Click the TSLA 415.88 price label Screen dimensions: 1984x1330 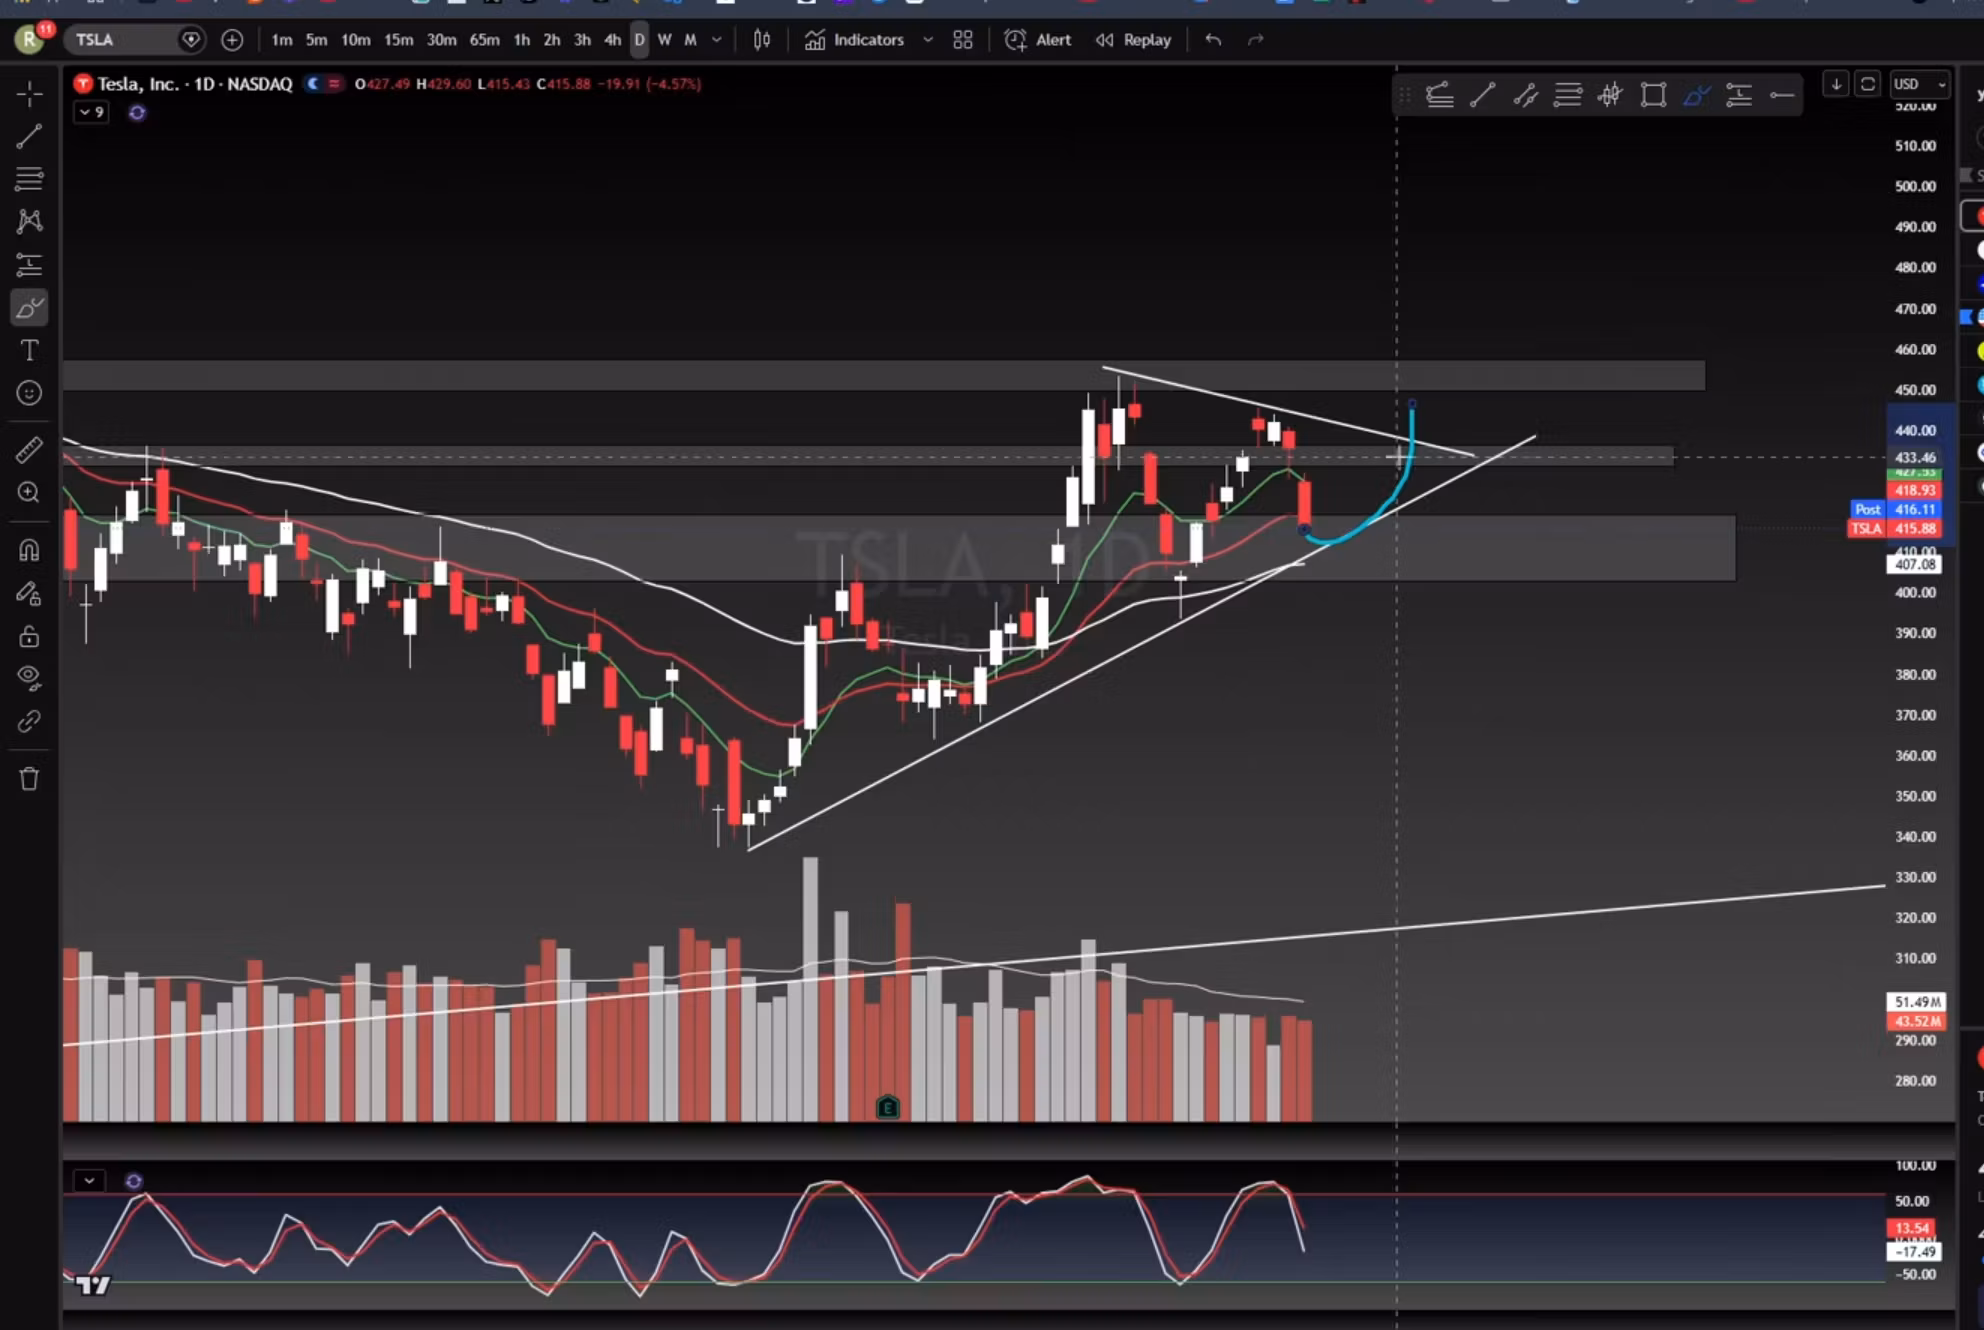[x=1894, y=528]
